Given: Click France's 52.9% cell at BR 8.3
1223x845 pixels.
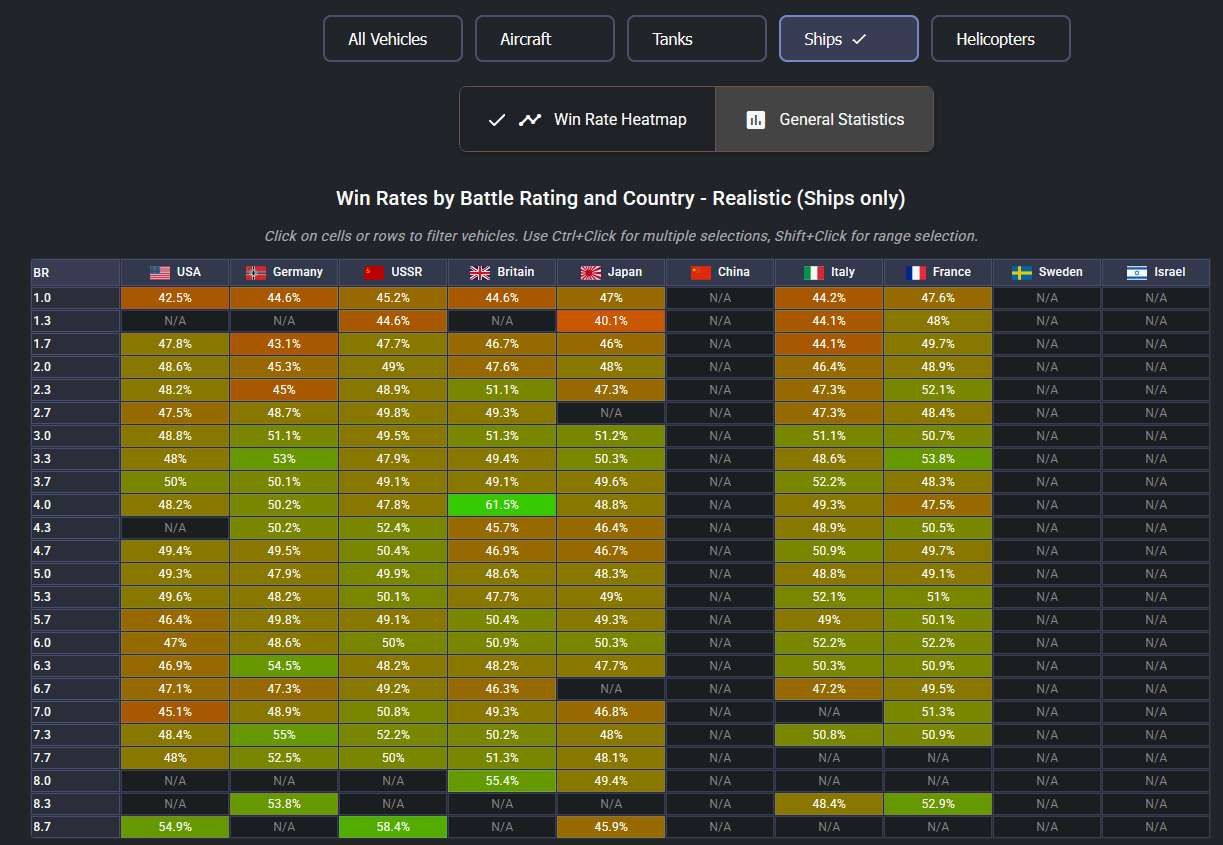Looking at the screenshot, I should [x=938, y=803].
